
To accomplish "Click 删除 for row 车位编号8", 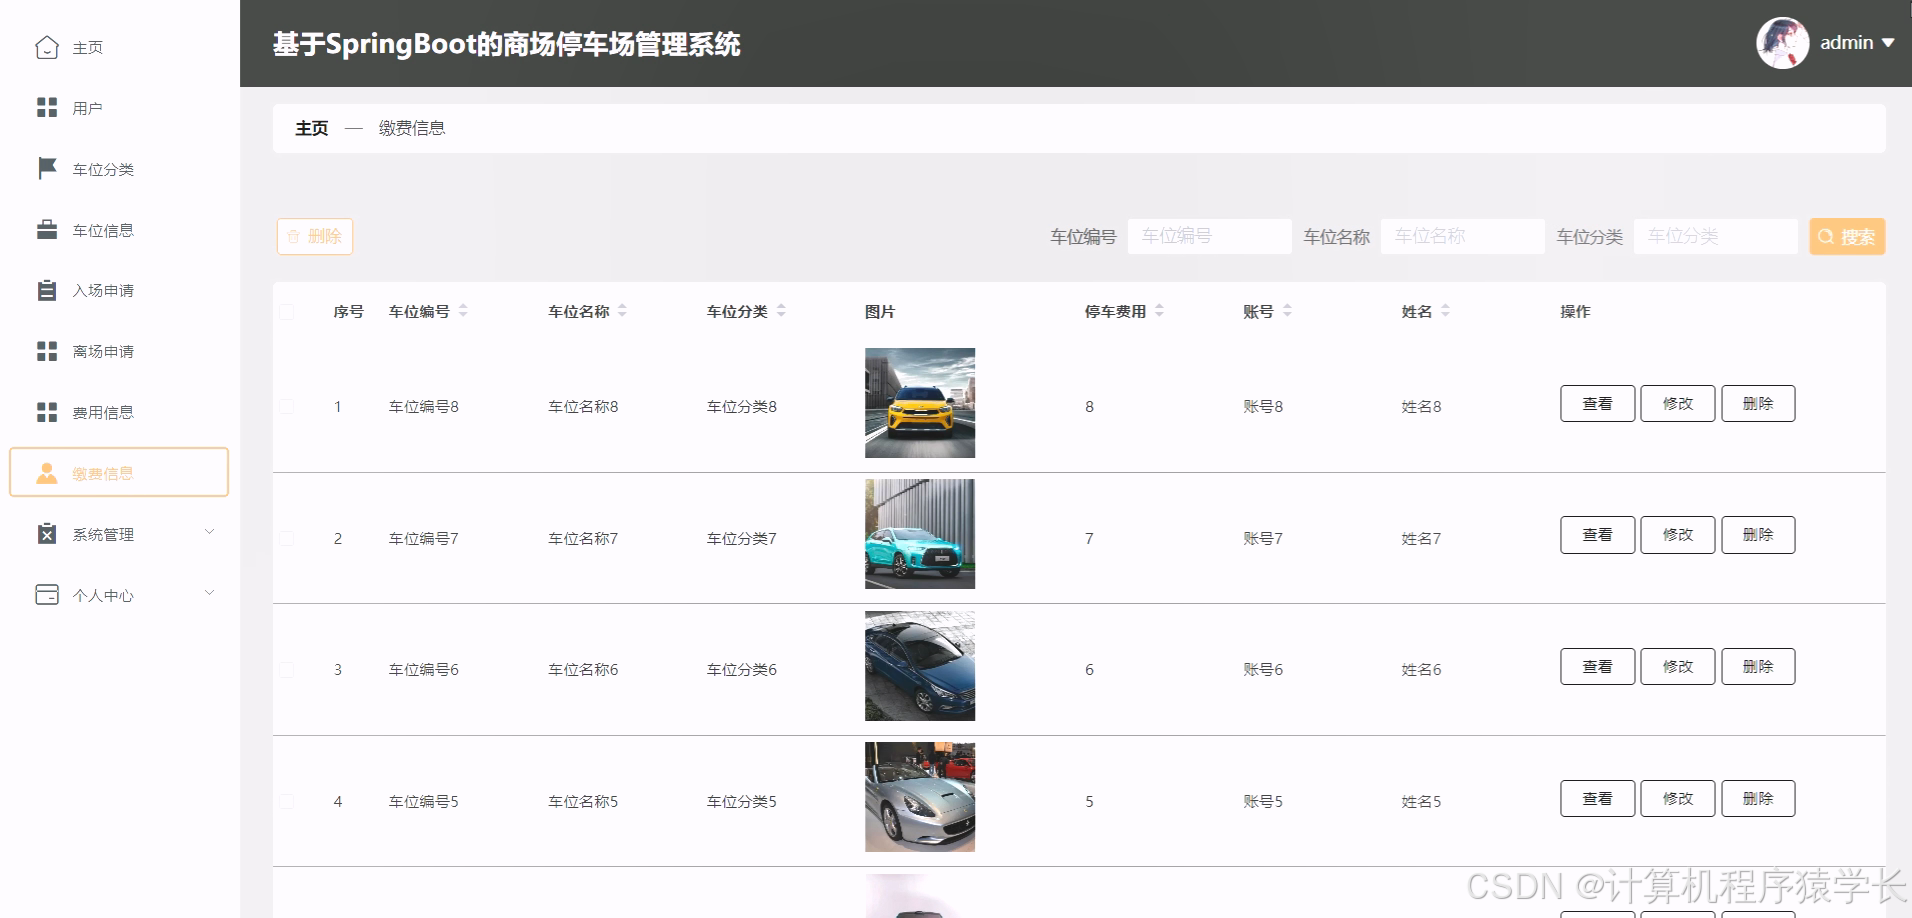I will [1758, 403].
